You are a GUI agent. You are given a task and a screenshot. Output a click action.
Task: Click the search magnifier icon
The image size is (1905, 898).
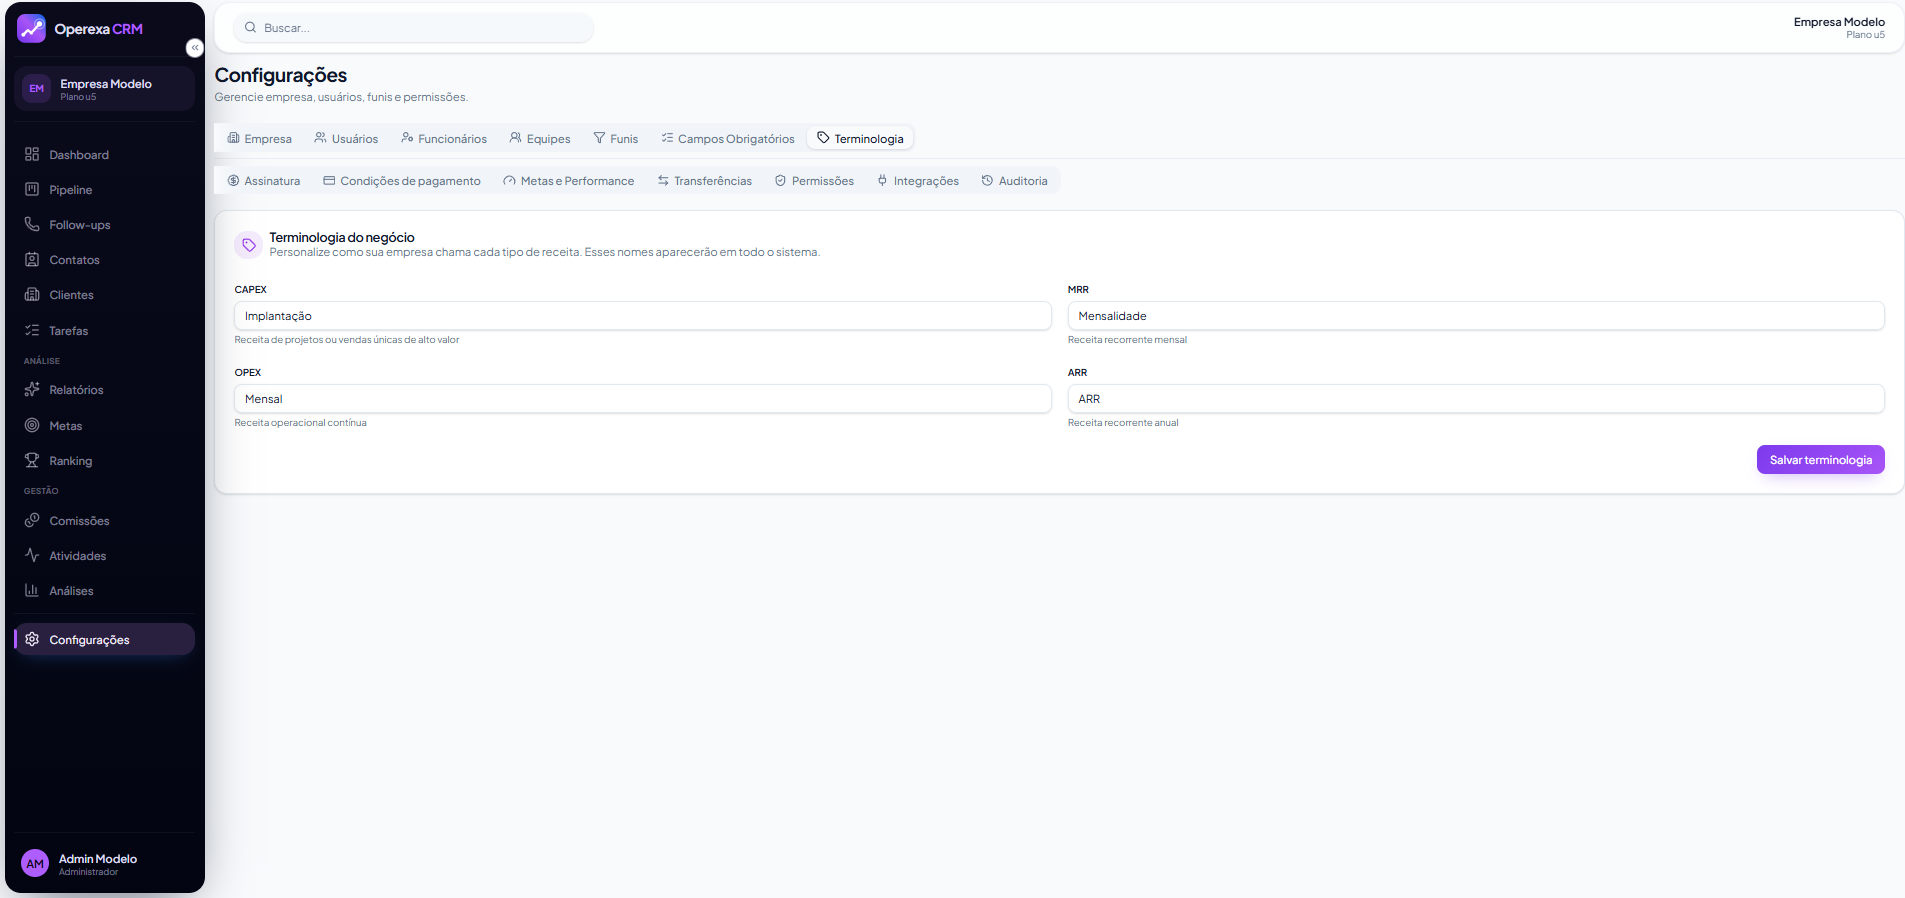click(x=251, y=28)
